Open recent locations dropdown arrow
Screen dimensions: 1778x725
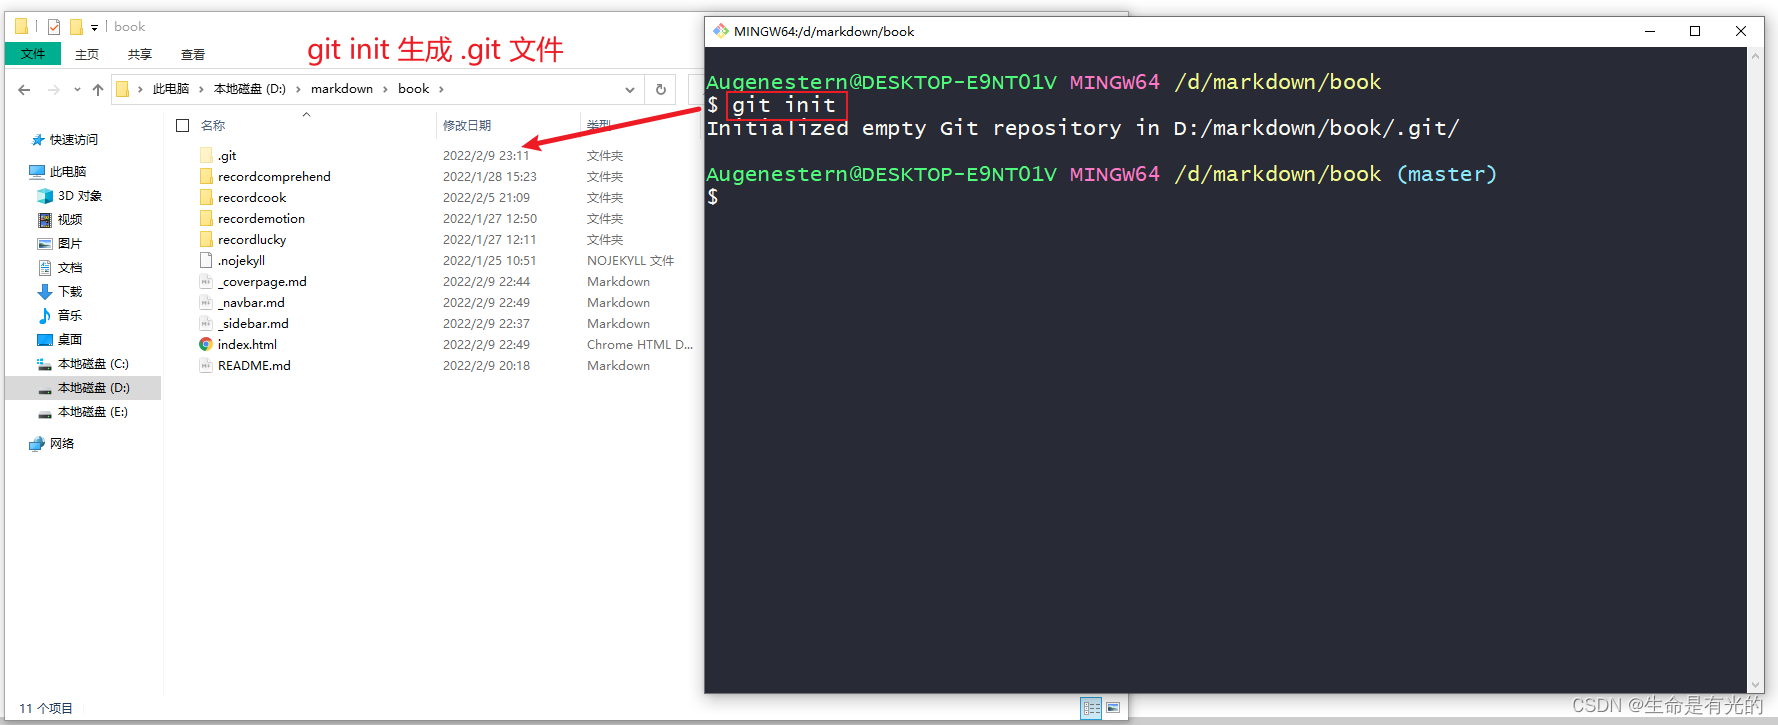77,90
